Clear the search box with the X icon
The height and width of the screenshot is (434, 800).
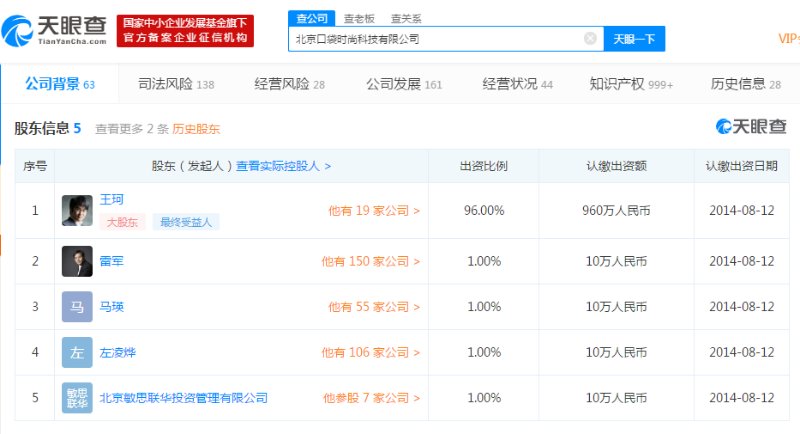click(590, 39)
